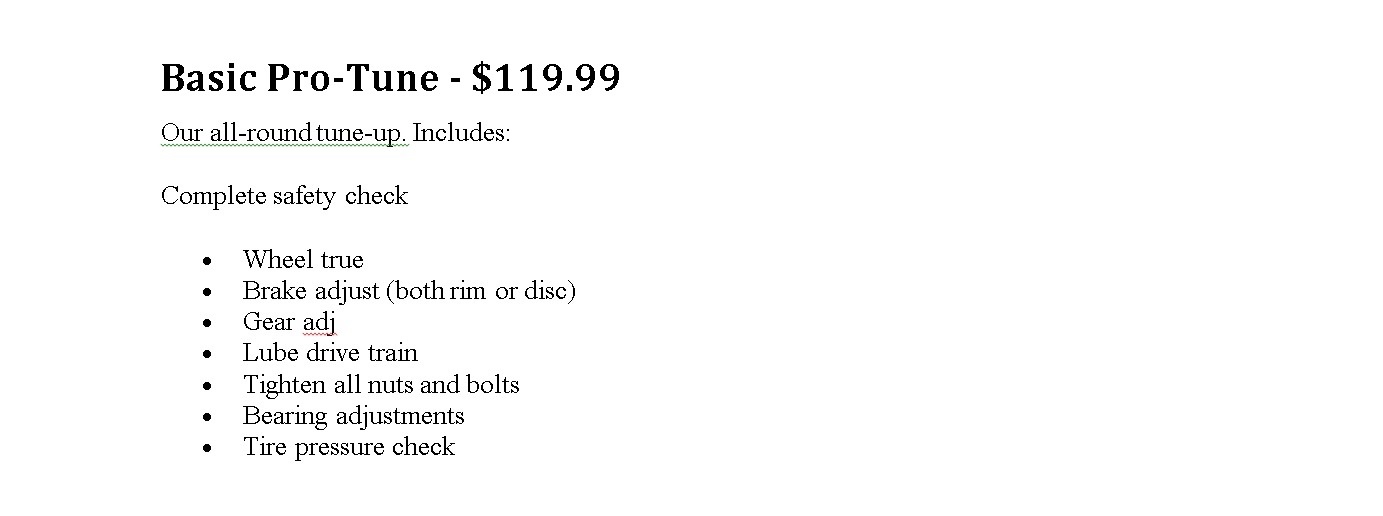Click the bullet before 'Brake adjust'
Screen dimensions: 1383x516
coord(207,293)
